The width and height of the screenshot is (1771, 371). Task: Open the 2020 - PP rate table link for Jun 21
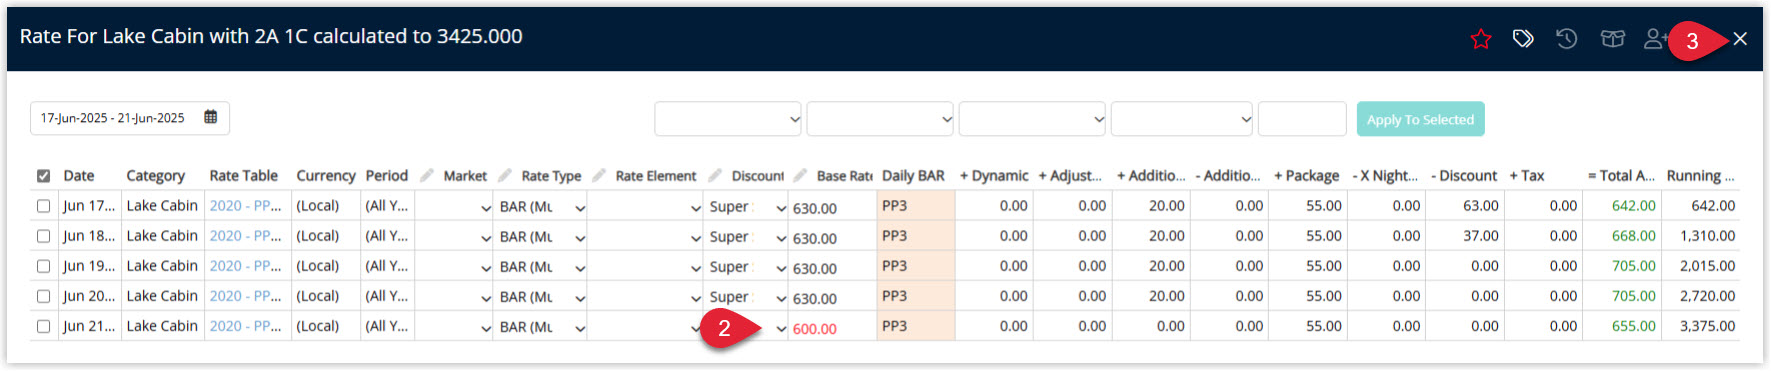pos(245,326)
